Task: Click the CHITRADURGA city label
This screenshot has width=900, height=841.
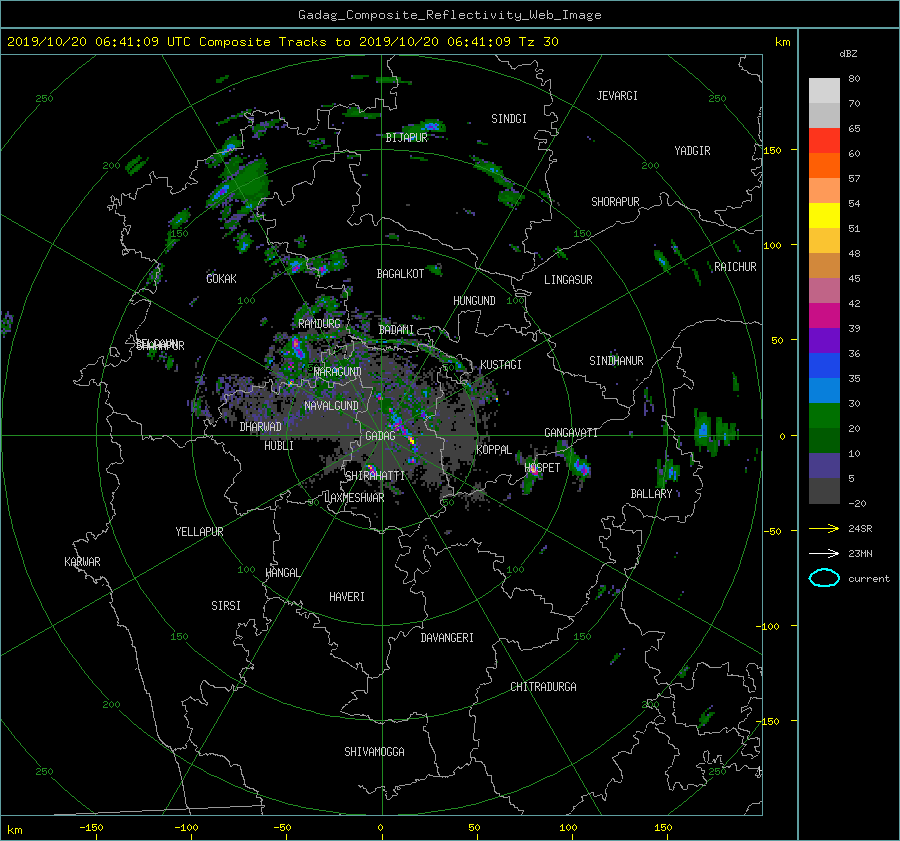Action: pos(544,687)
